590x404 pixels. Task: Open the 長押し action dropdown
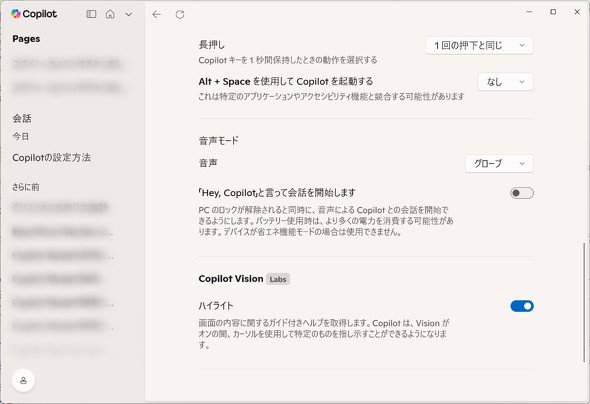(479, 46)
